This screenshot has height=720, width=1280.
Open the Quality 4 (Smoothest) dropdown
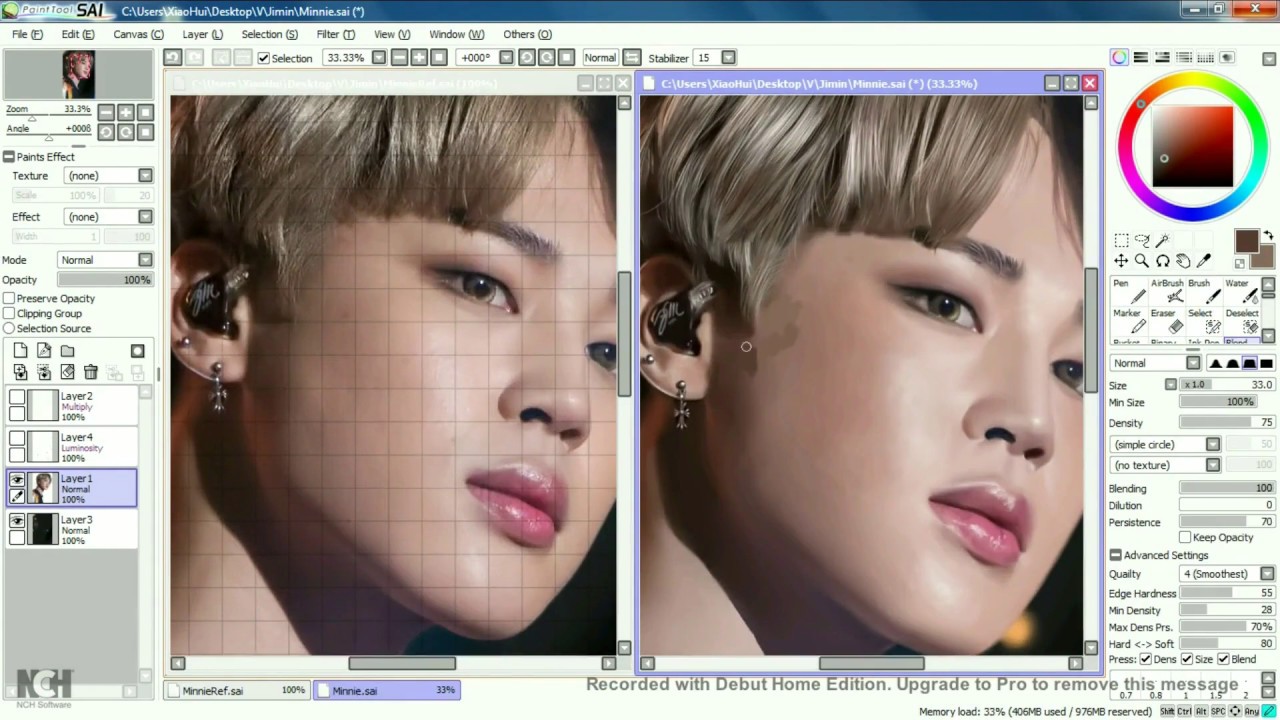[1267, 574]
